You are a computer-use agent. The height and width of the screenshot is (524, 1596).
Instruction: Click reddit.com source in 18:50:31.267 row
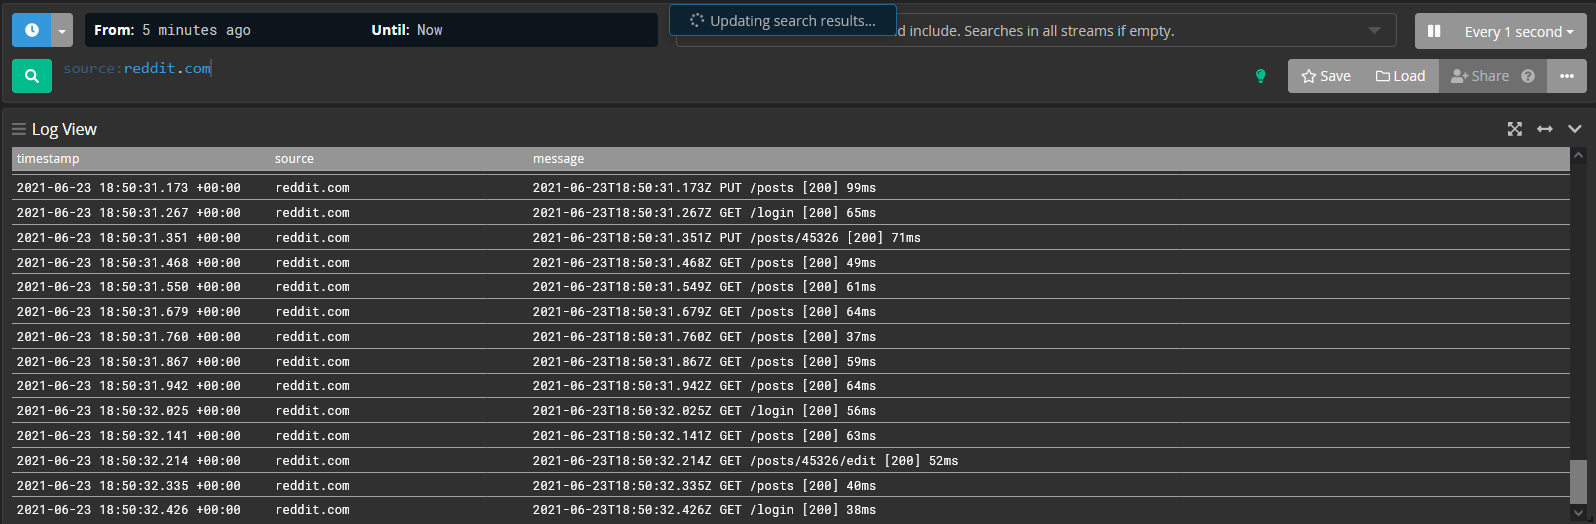click(313, 213)
